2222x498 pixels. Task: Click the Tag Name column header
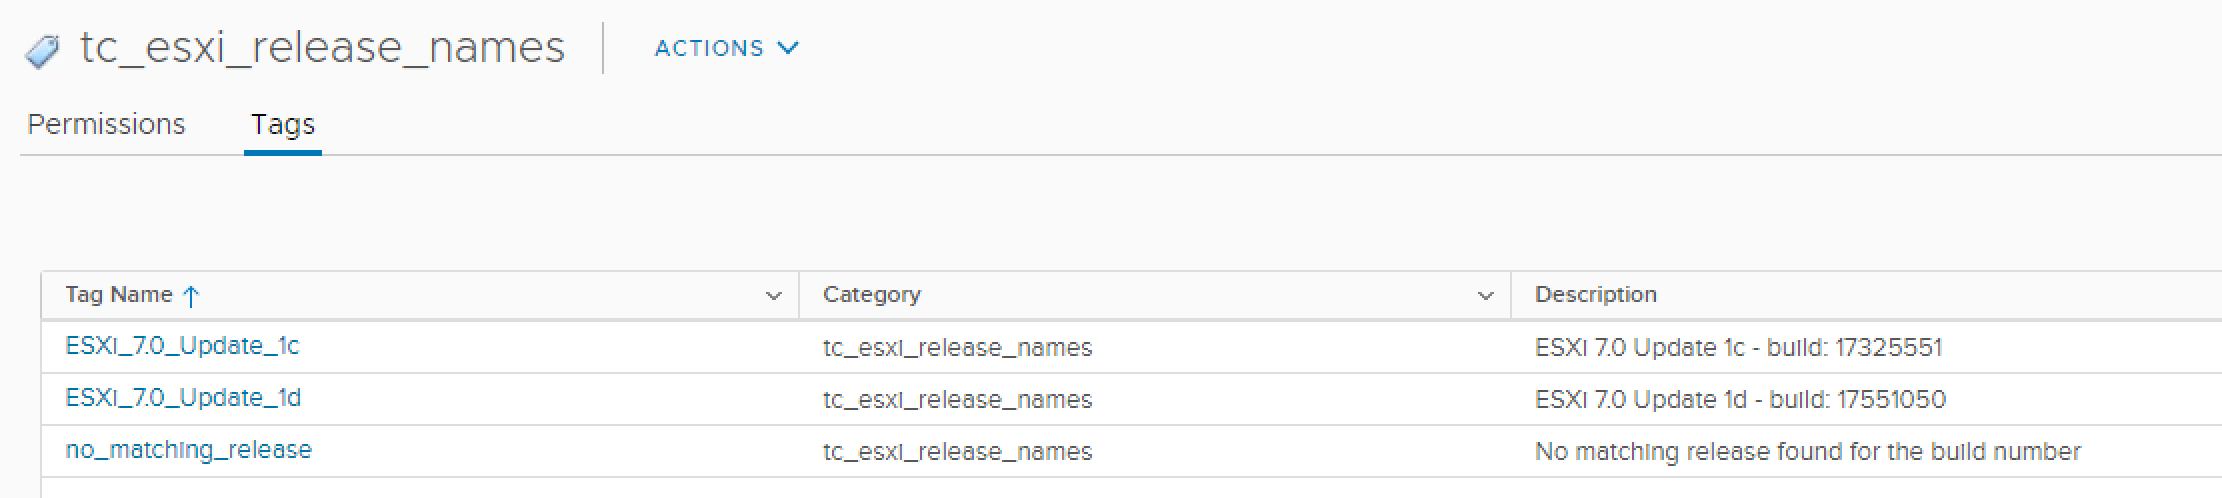(119, 295)
